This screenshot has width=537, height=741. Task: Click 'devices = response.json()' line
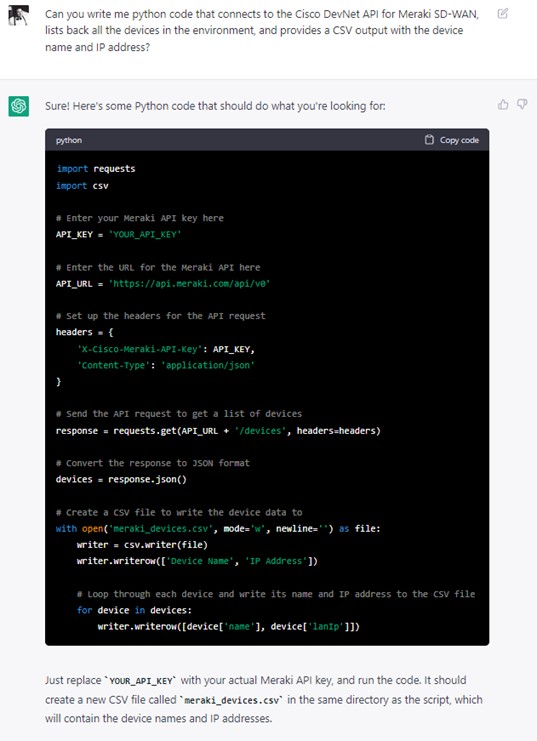(x=121, y=479)
